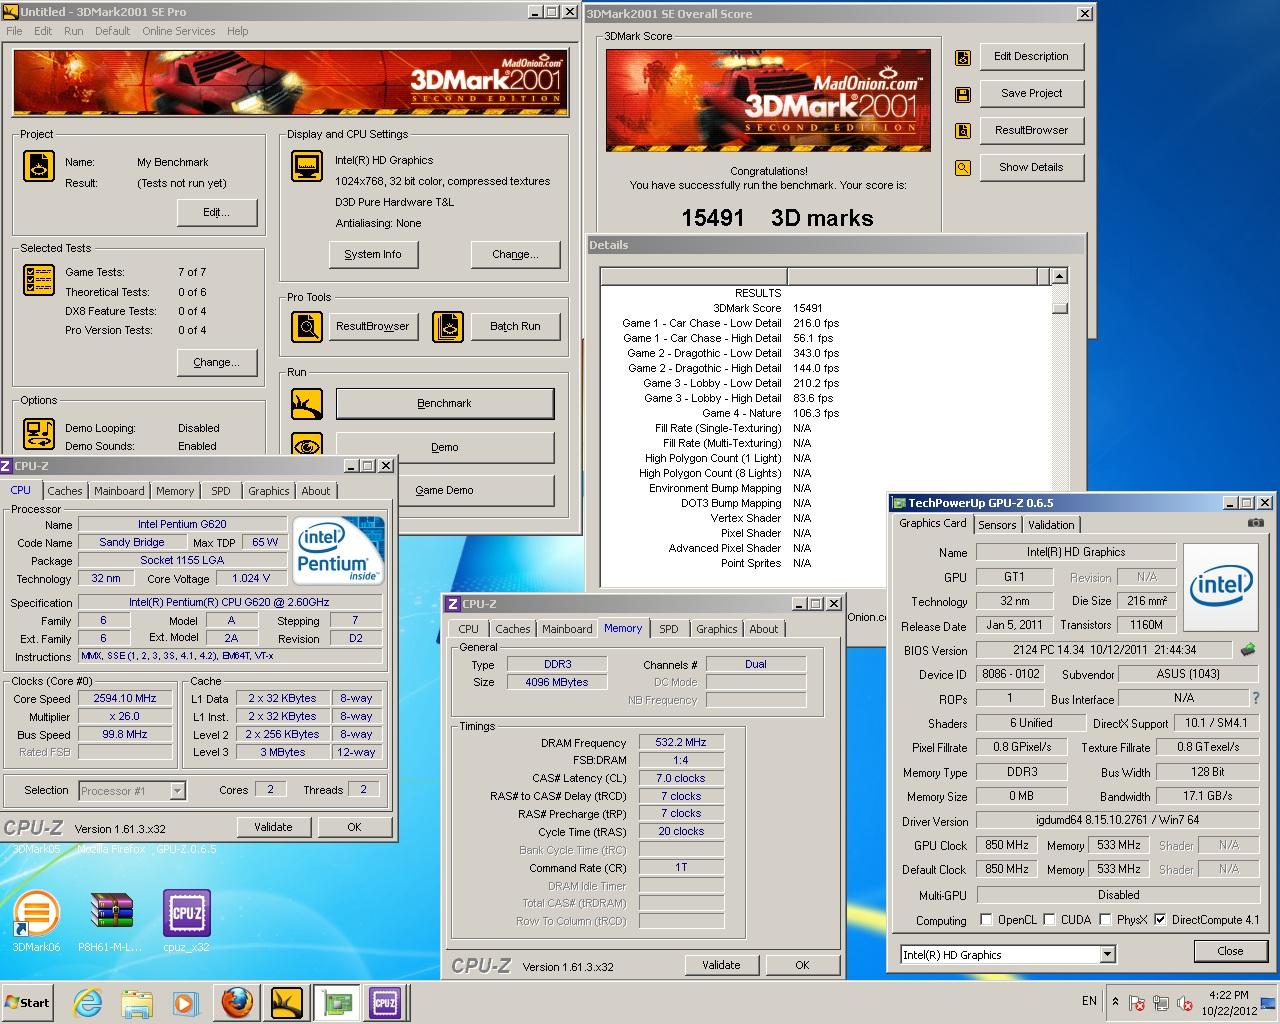The image size is (1280, 1024).
Task: Open the Help menu in 3DMark2001
Action: [237, 31]
